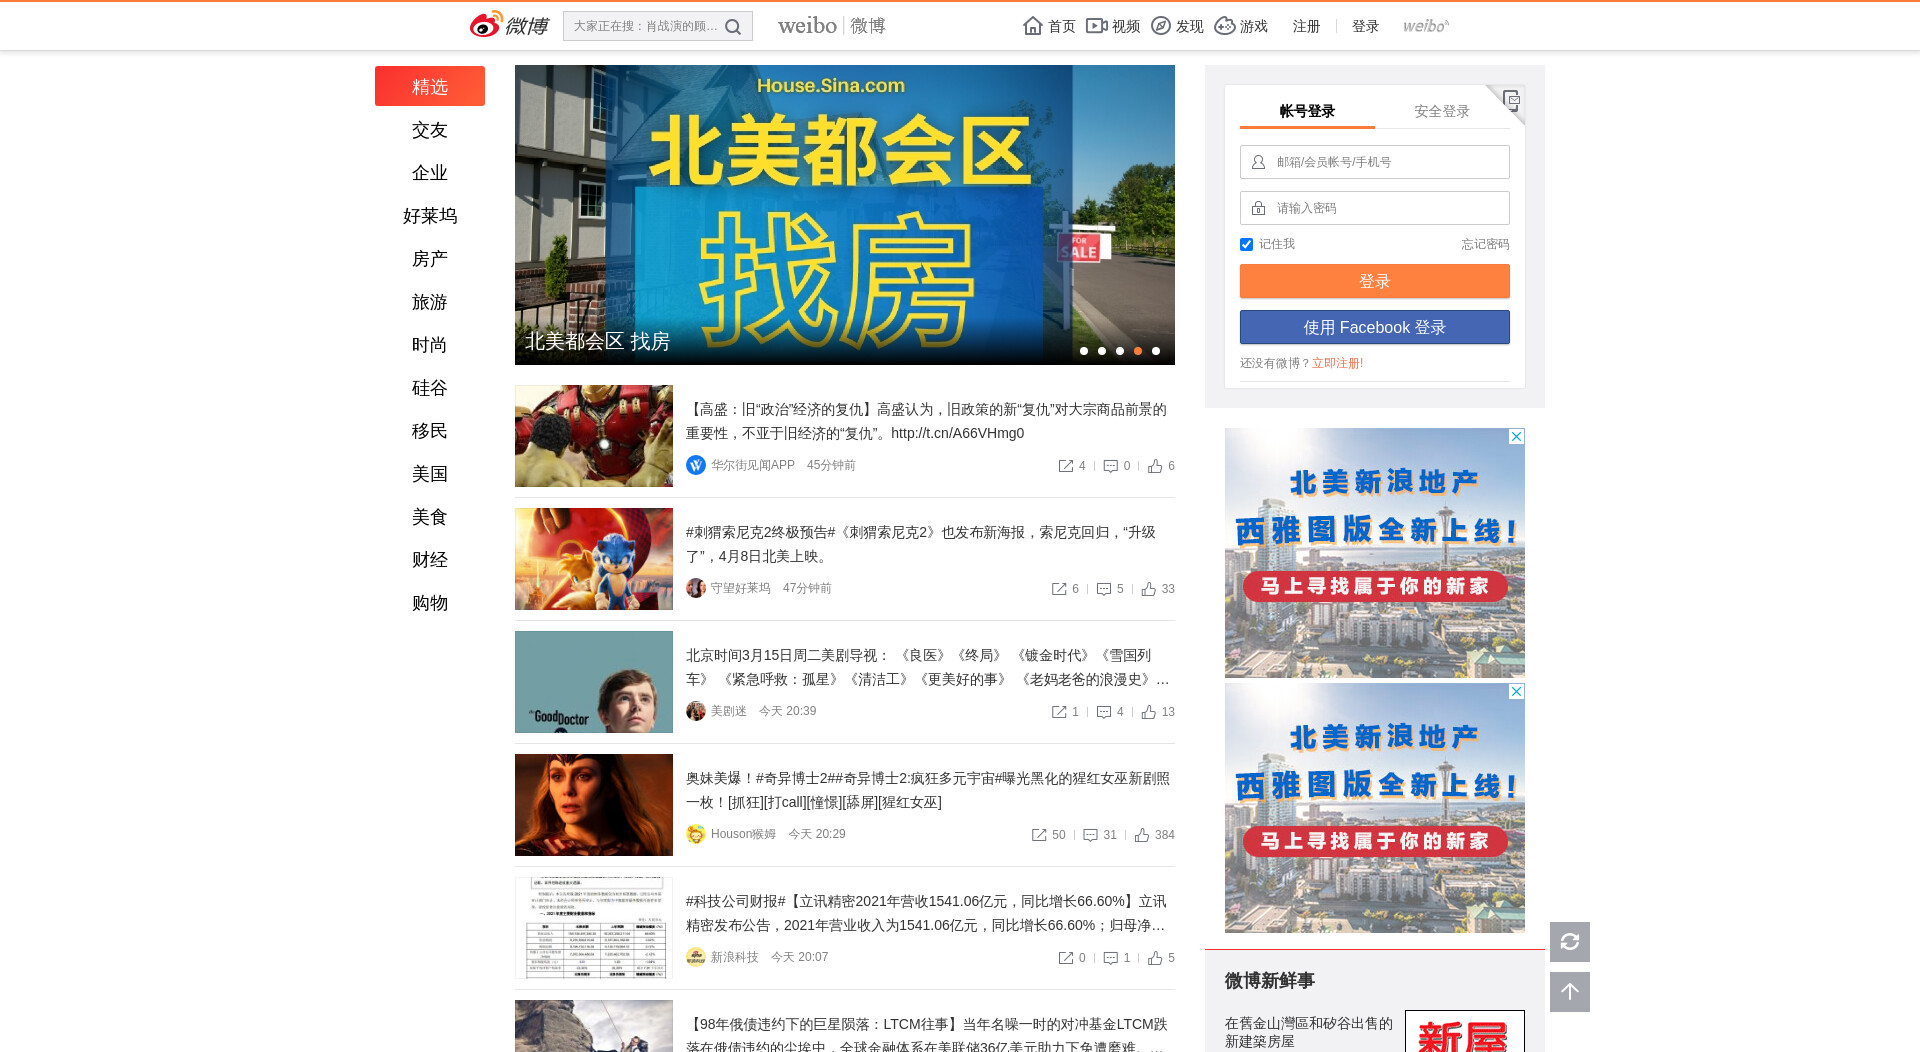Like the 新浪科技 post
This screenshot has height=1052, width=1920.
point(1155,958)
